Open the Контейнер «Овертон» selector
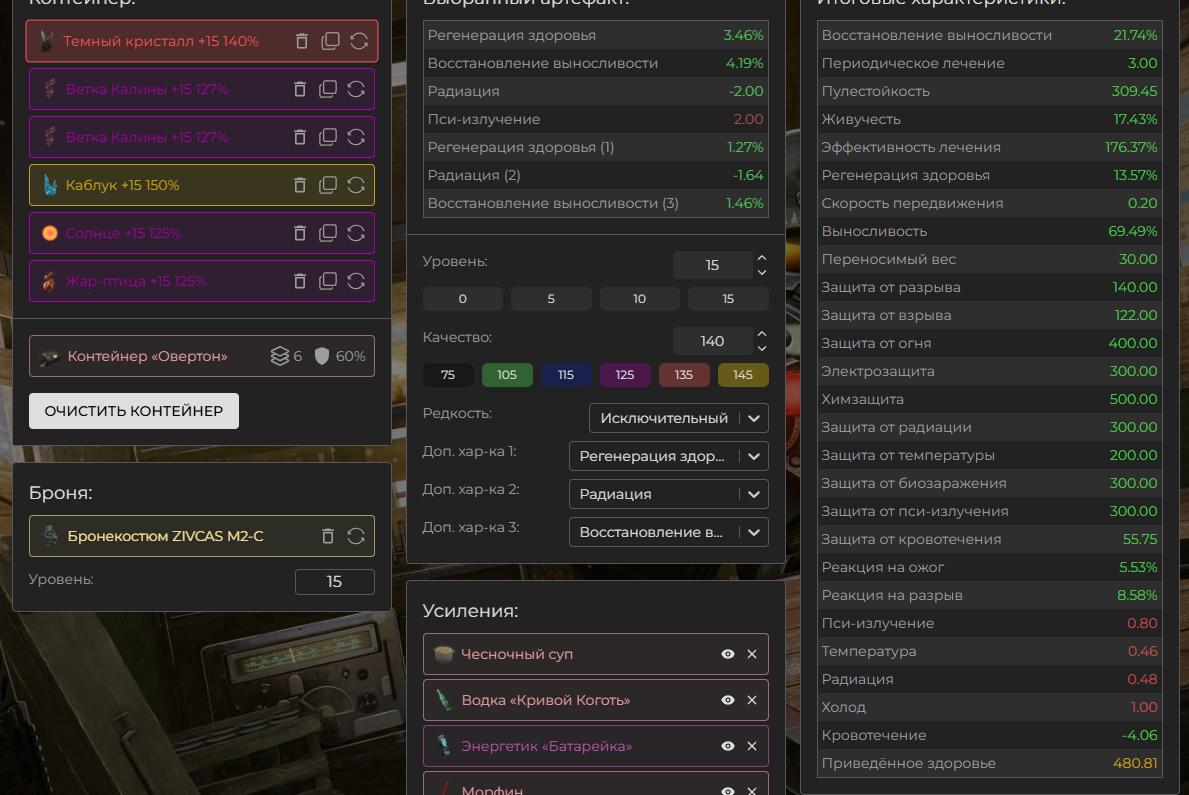 [x=202, y=356]
